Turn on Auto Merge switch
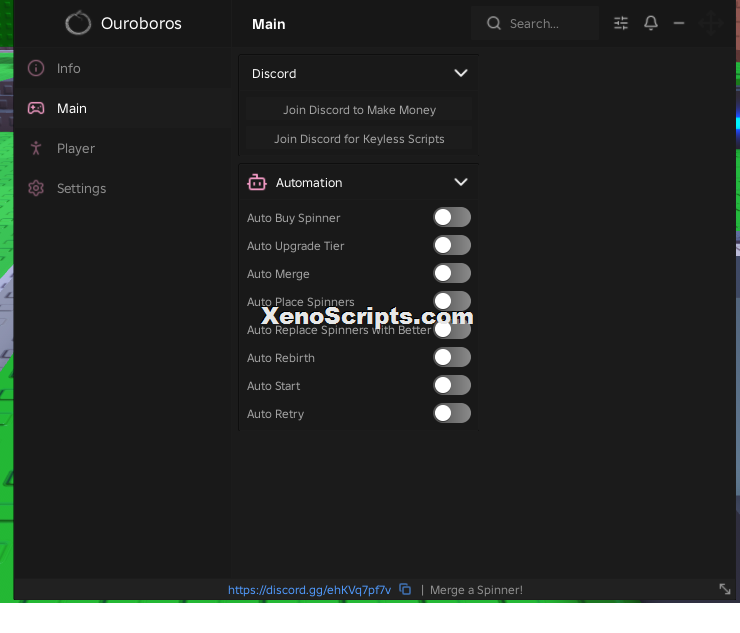Image resolution: width=740 pixels, height=633 pixels. click(452, 273)
